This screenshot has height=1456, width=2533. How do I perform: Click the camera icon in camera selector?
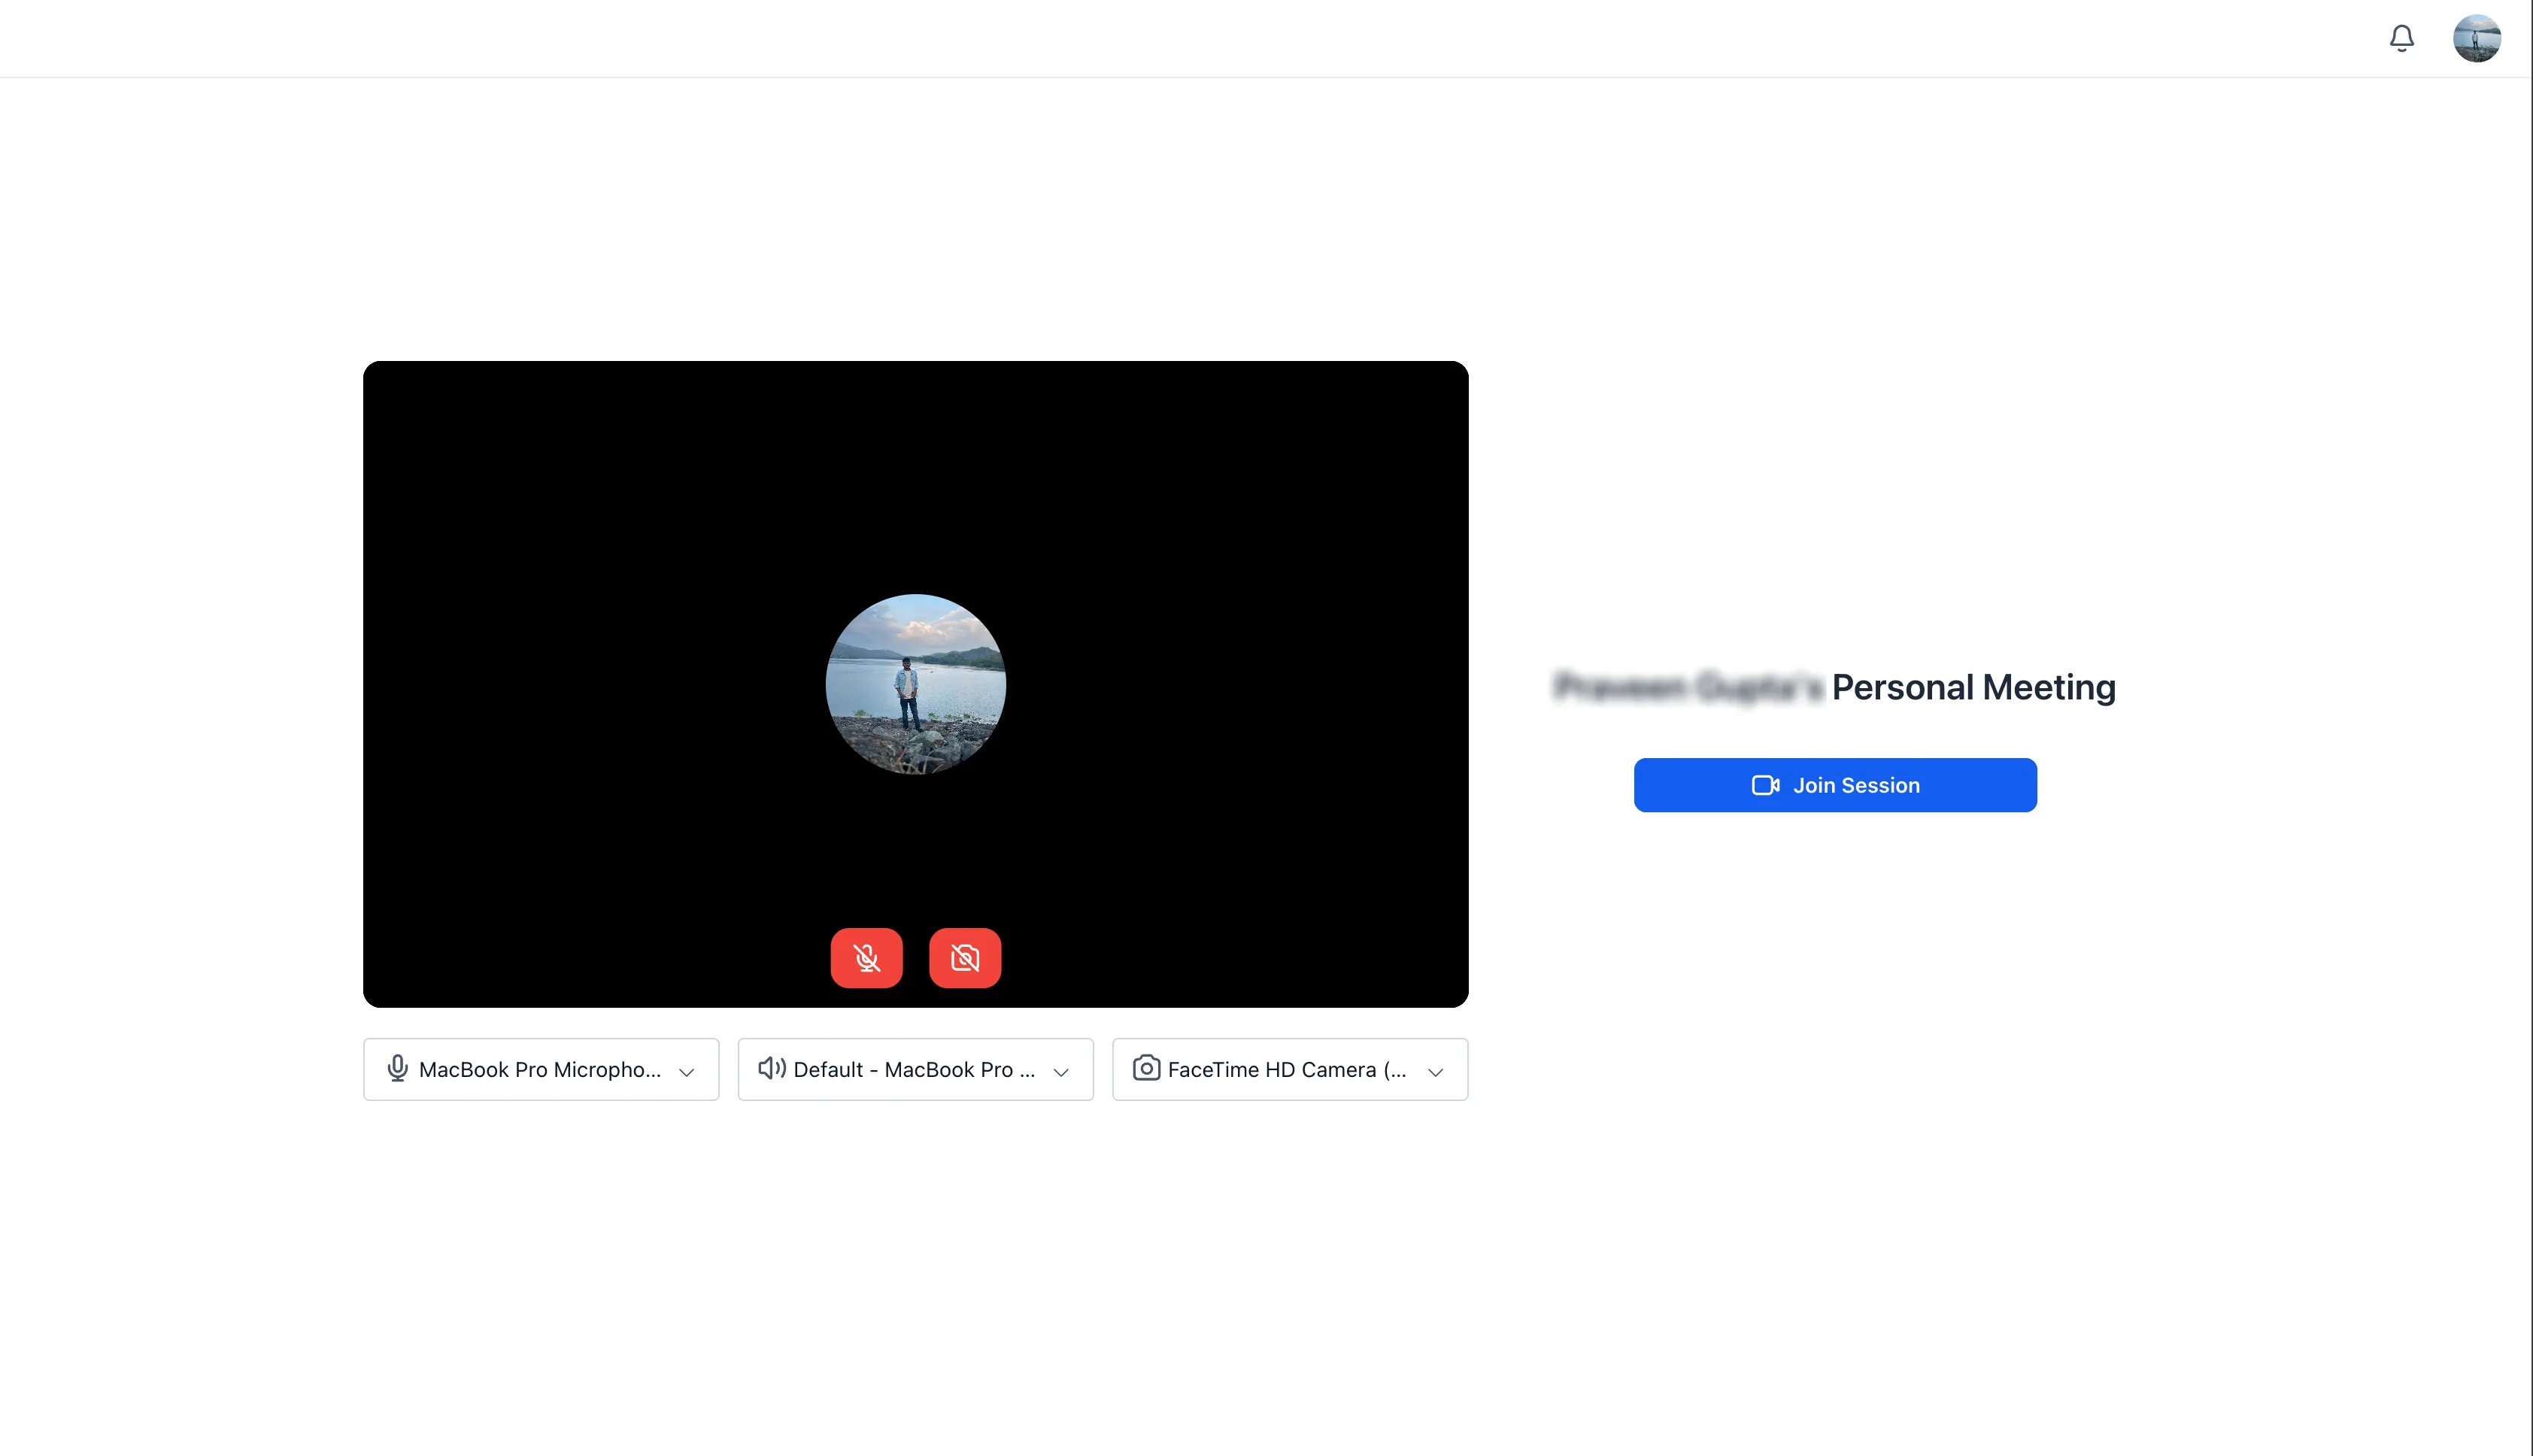(1146, 1068)
